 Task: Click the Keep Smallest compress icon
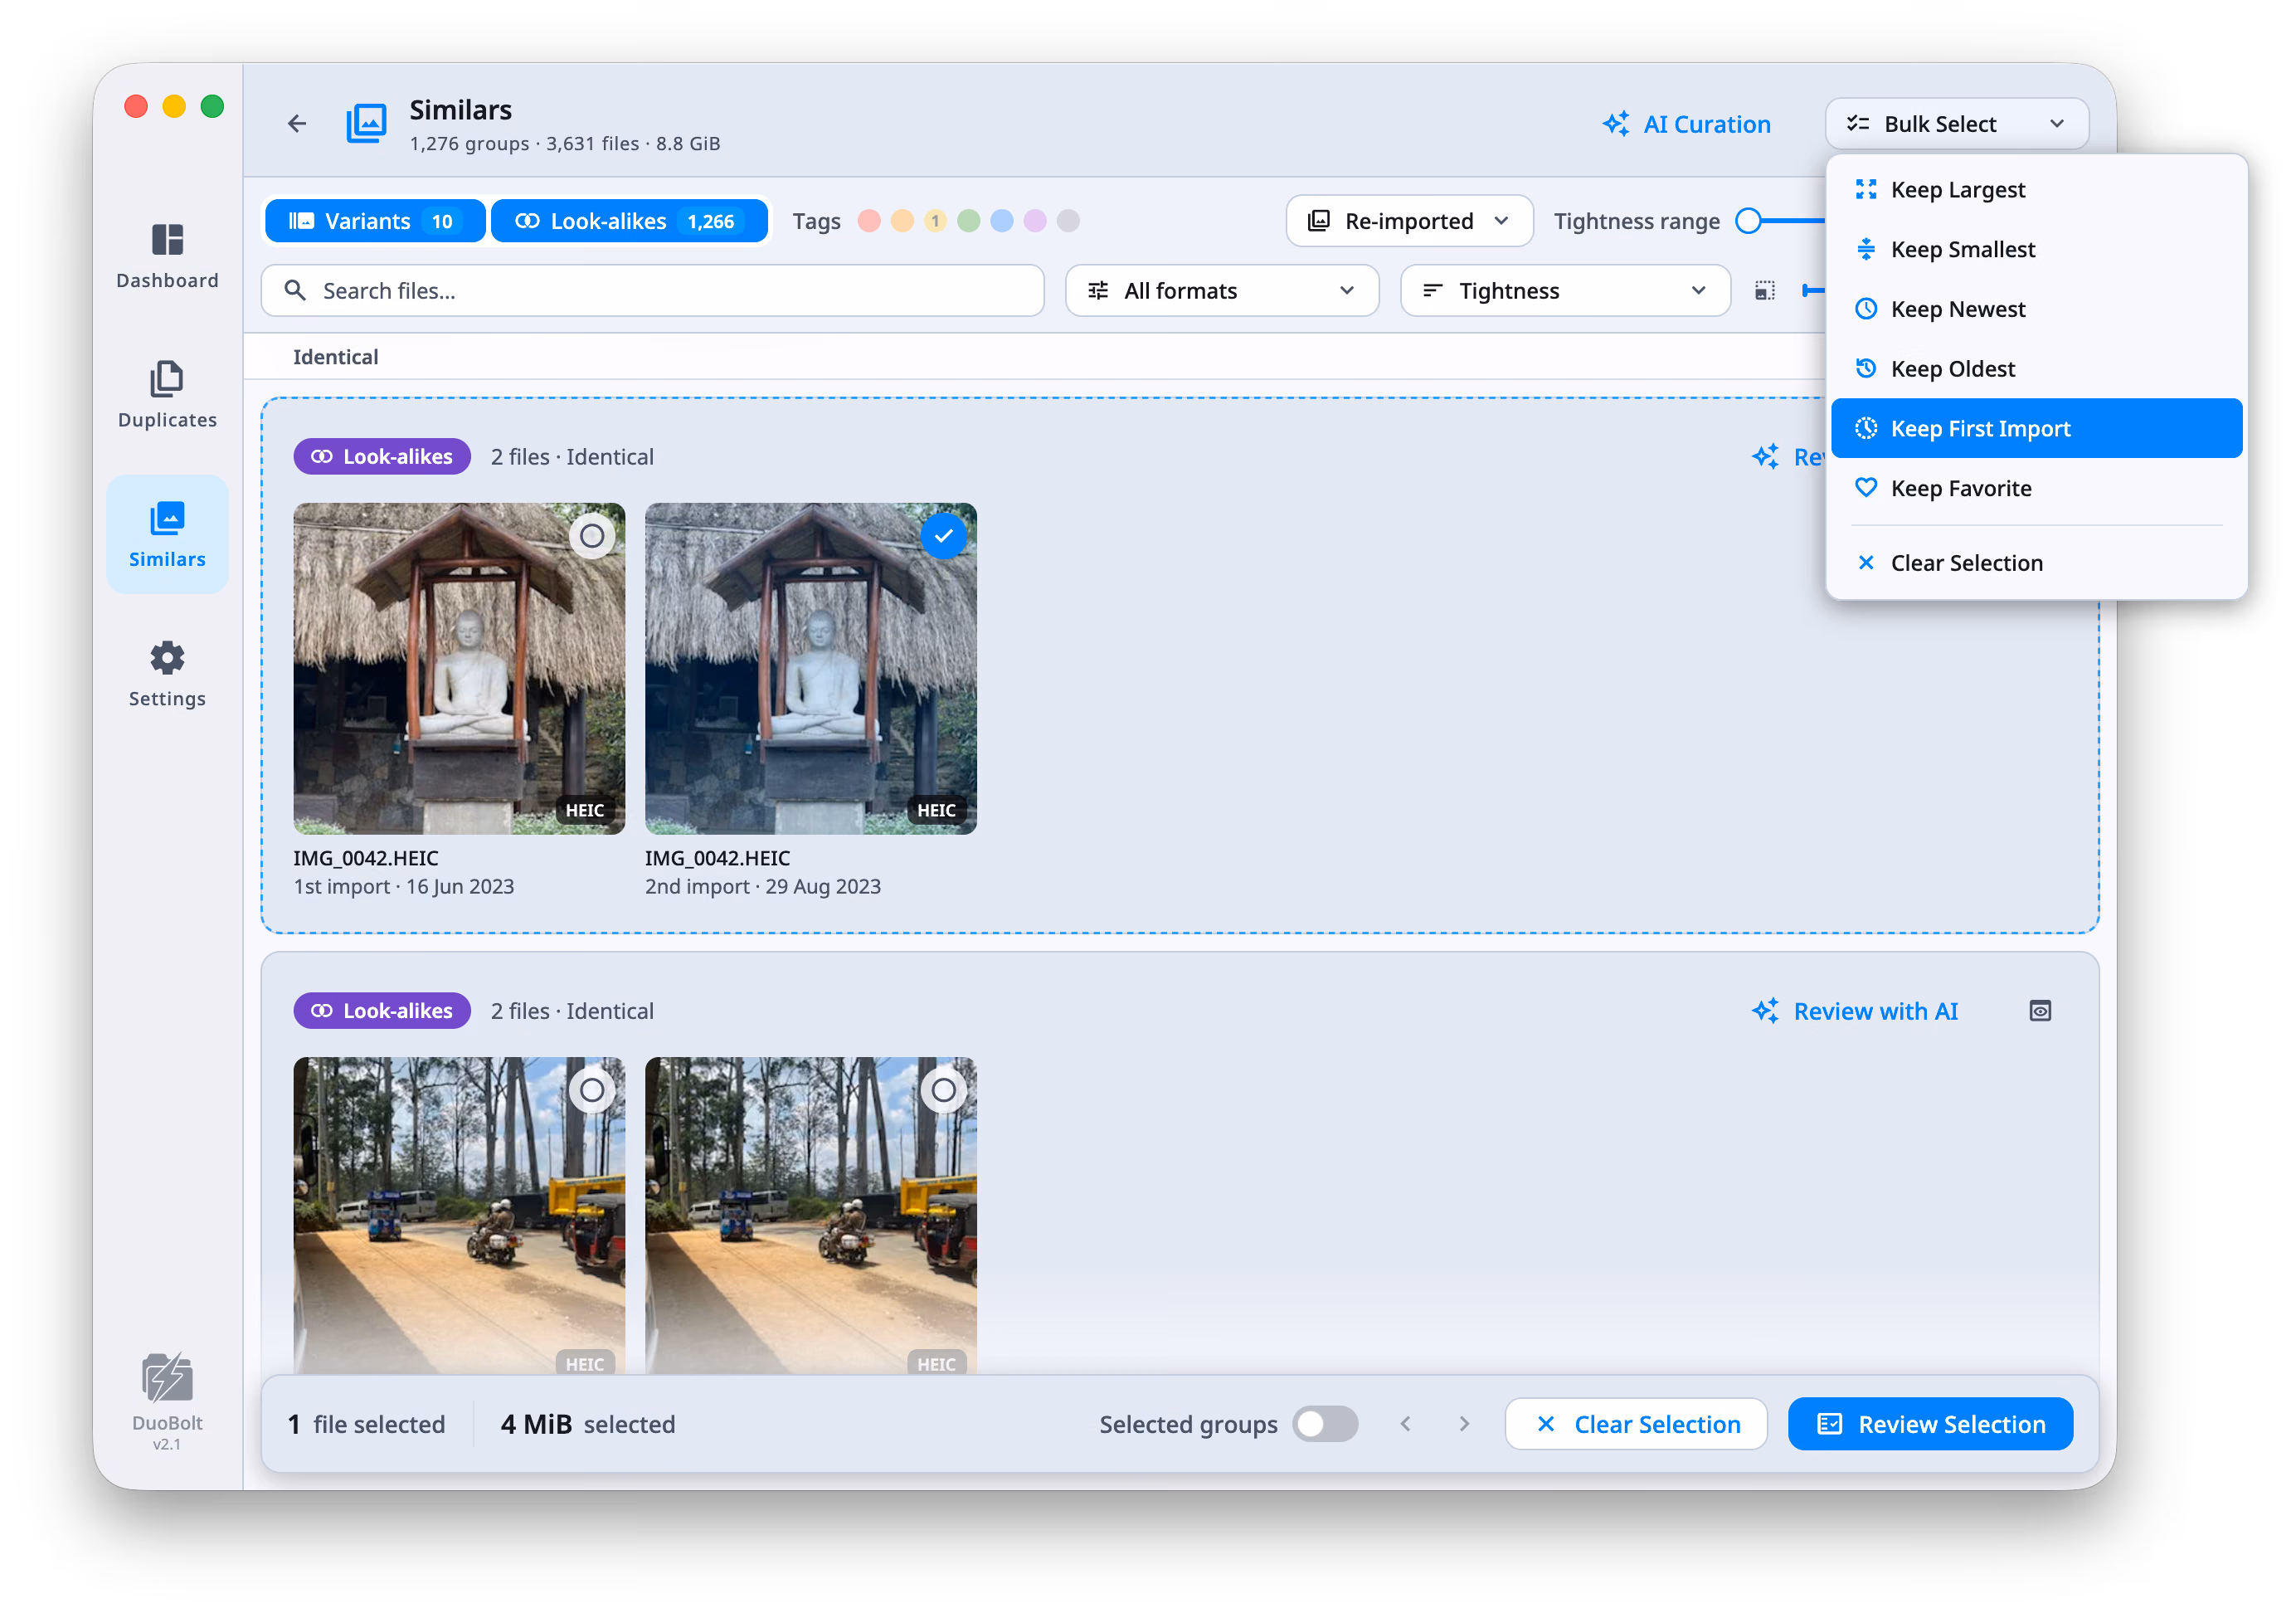[1866, 249]
